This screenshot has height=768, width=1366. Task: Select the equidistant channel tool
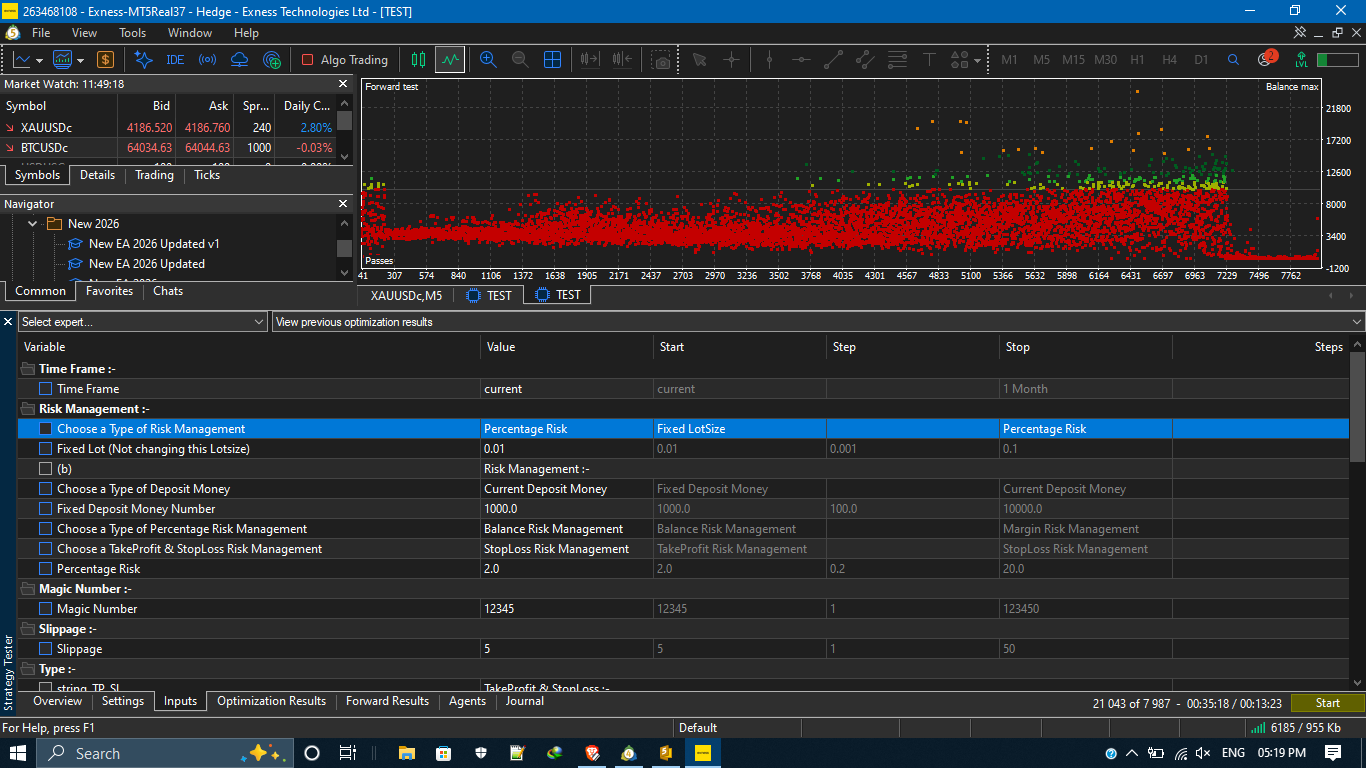865,60
